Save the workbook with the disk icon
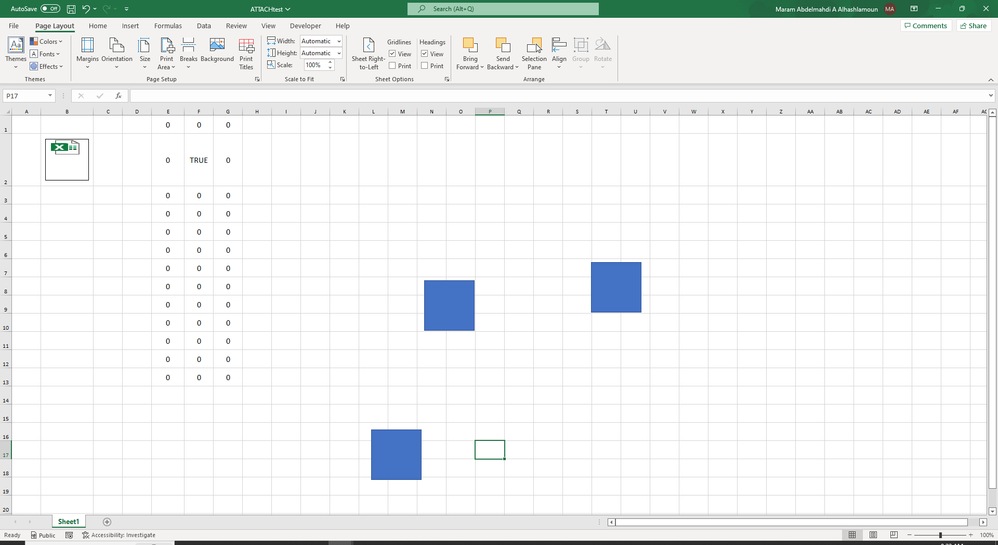The height and width of the screenshot is (545, 998). (x=71, y=9)
